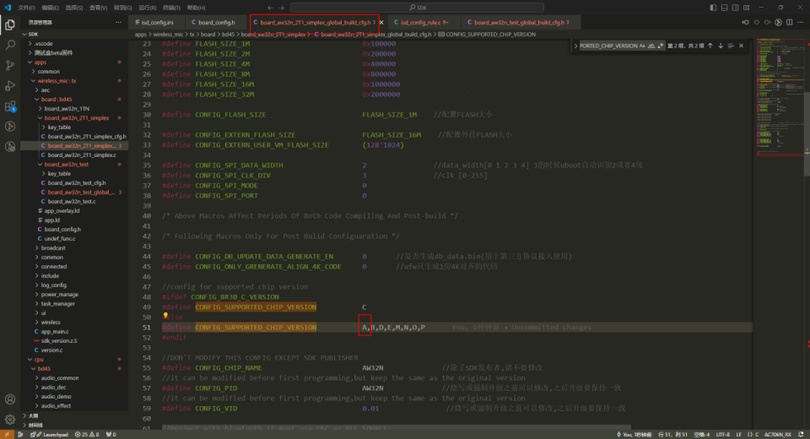The image size is (810, 439).
Task: Jump to next match in find widget
Action: 721,45
